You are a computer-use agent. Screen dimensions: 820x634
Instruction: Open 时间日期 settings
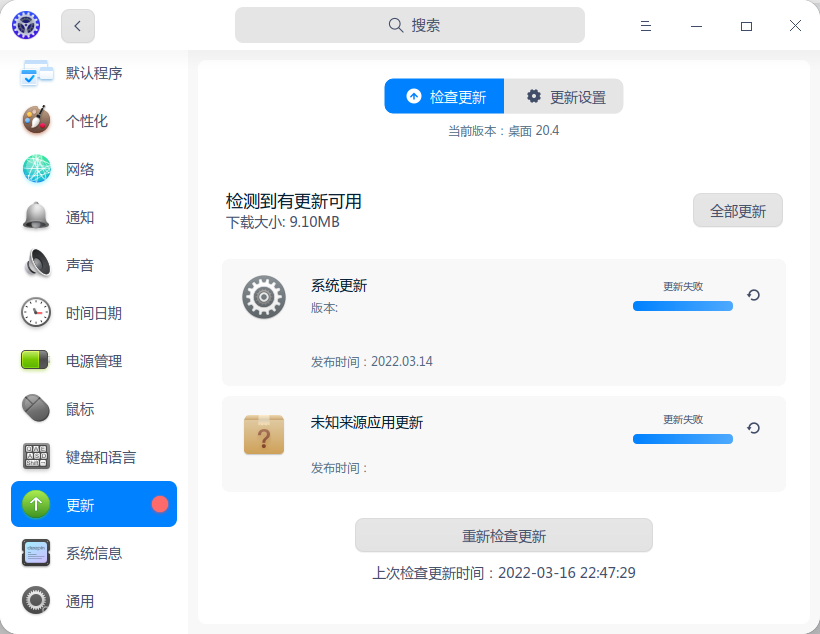(94, 313)
